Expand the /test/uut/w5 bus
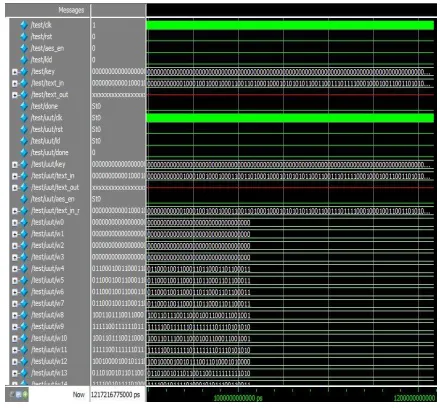 (15, 281)
